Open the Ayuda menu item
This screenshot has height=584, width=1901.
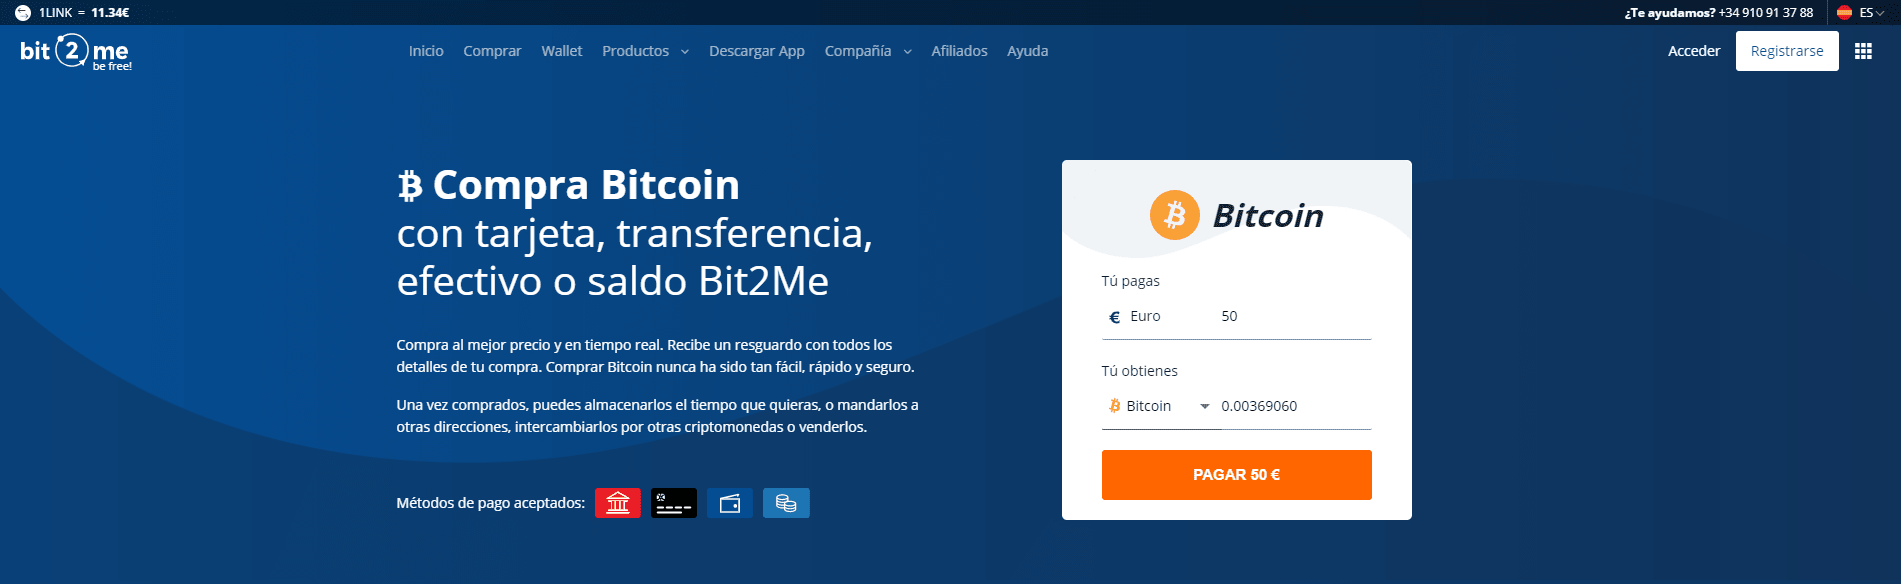pyautogui.click(x=1027, y=51)
